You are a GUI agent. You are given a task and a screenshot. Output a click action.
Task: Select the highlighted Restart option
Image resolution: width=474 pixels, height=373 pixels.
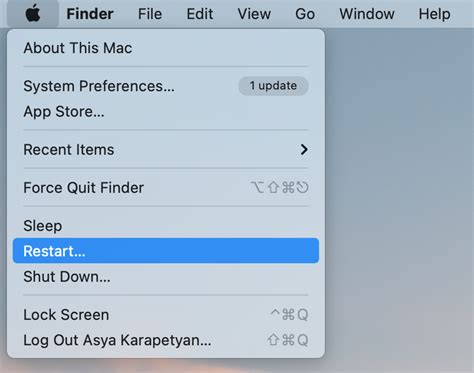[x=166, y=251]
